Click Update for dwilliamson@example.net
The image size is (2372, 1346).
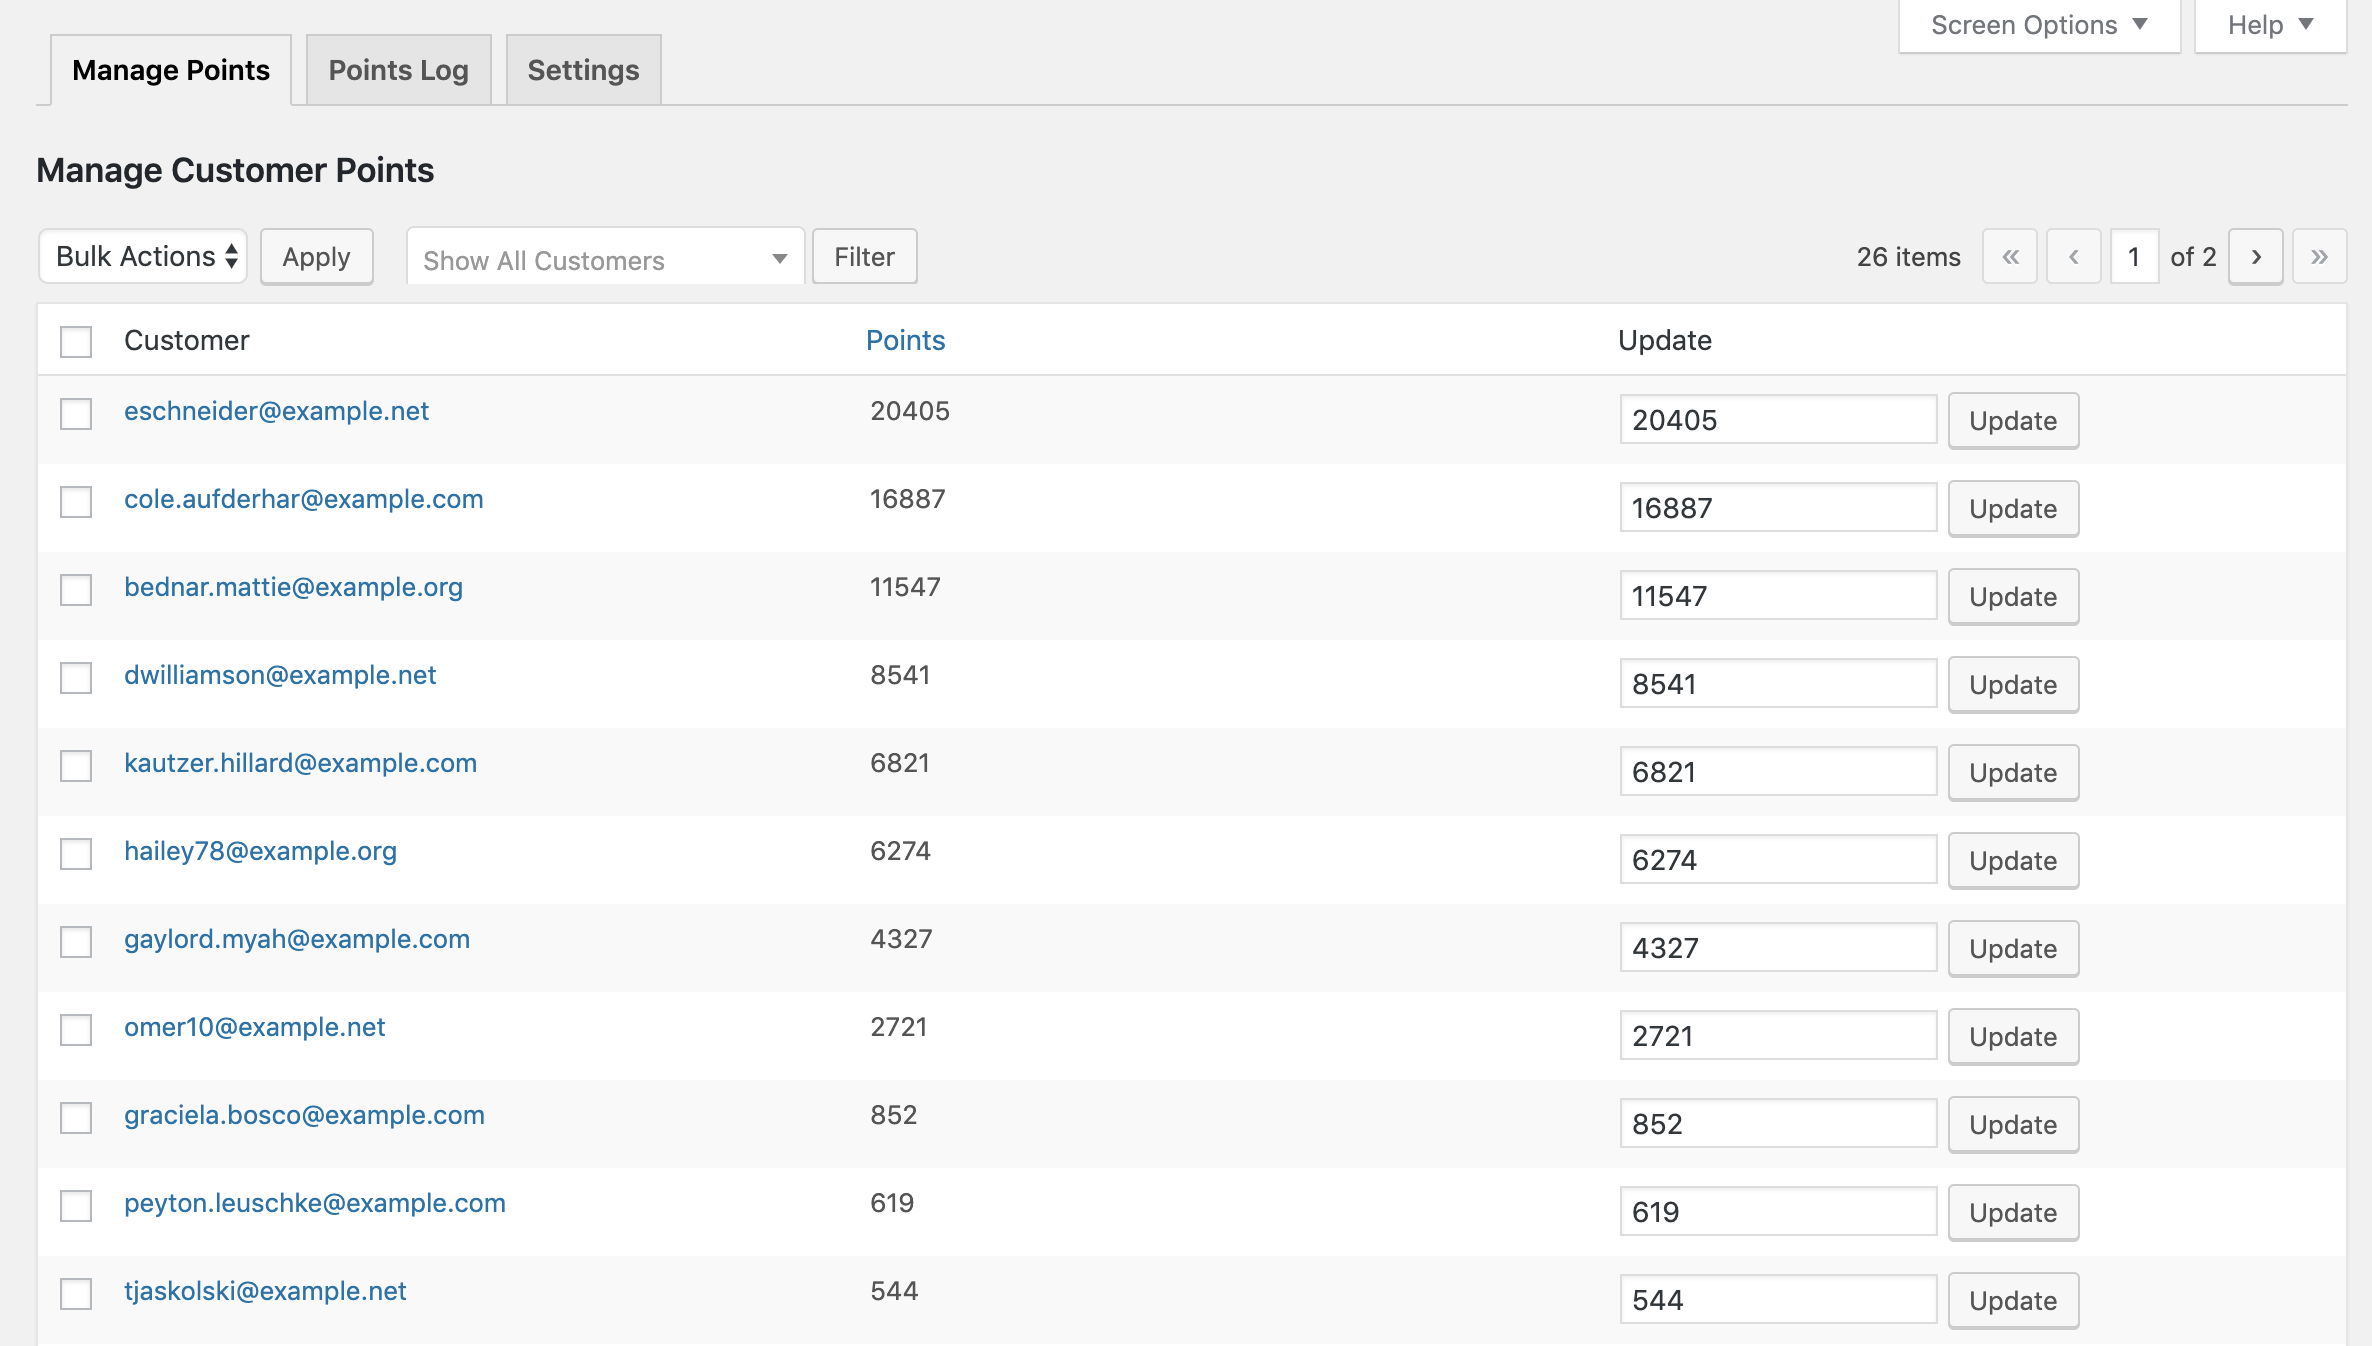click(2014, 683)
